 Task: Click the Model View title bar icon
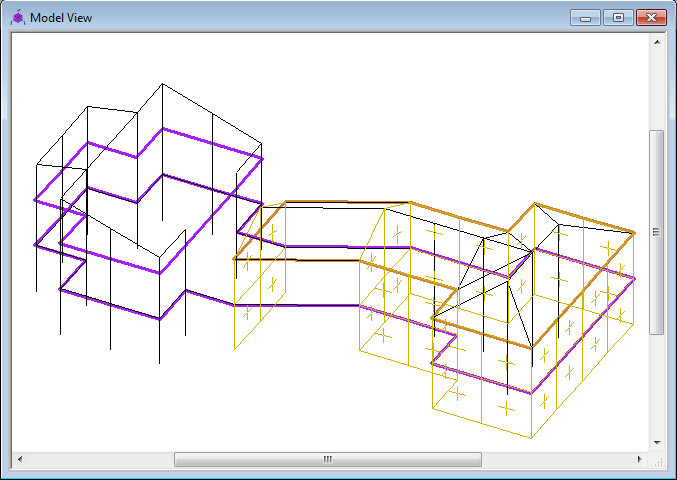point(17,18)
